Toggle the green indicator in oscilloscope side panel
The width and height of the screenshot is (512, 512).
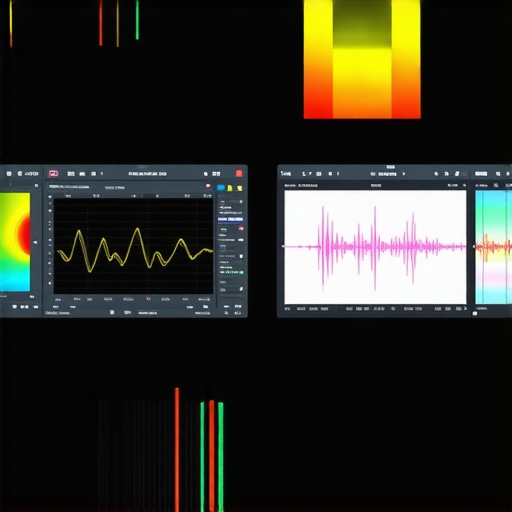click(x=241, y=272)
